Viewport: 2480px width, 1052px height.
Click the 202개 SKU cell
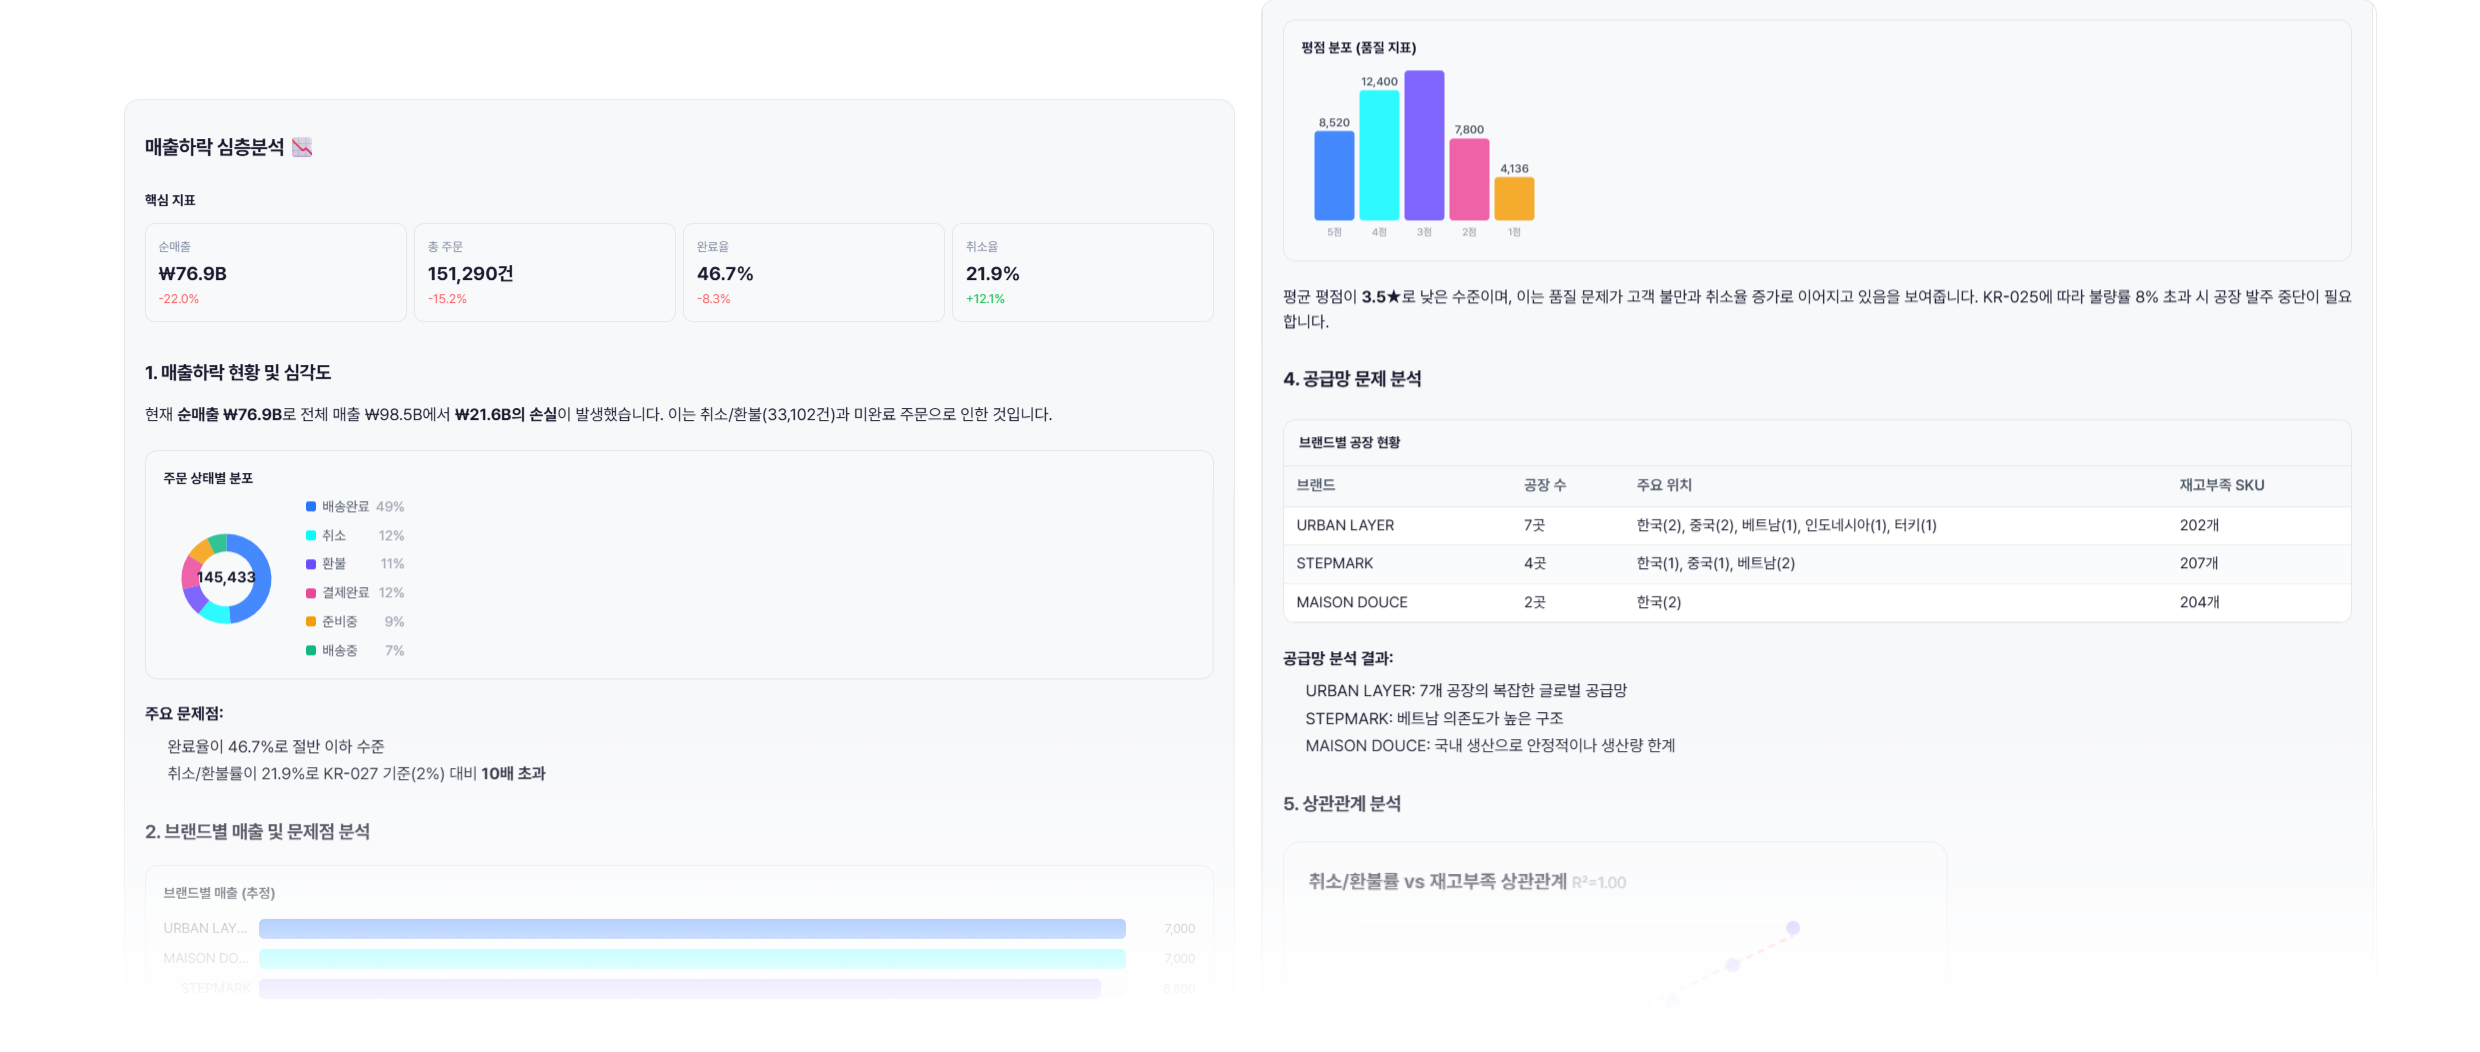pos(2199,525)
